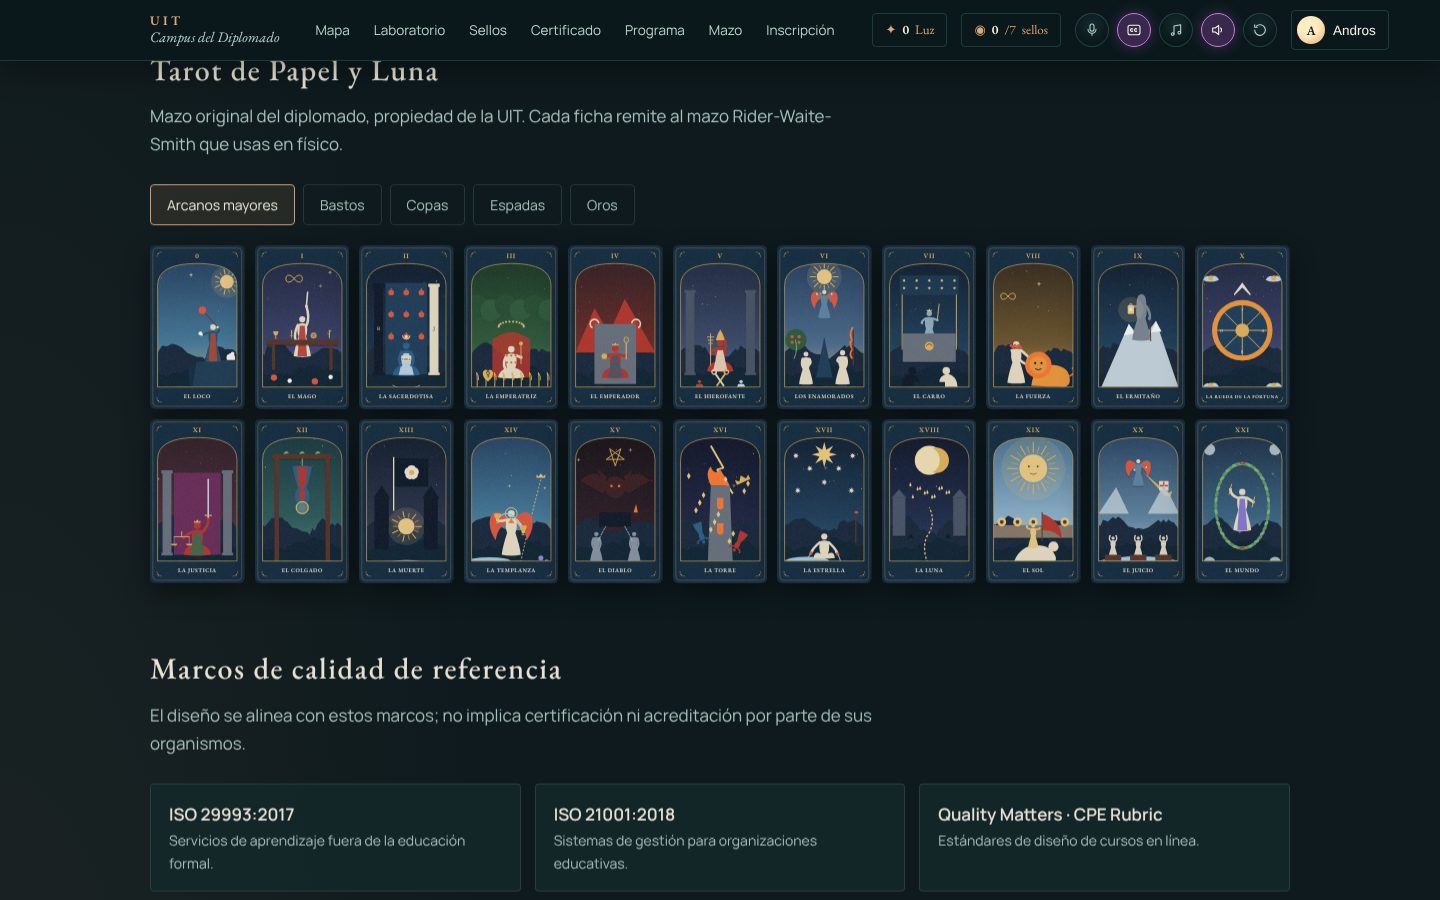Screen dimensions: 1440x900
Task: Click the La Fuerza lion card
Action: [x=1033, y=327]
